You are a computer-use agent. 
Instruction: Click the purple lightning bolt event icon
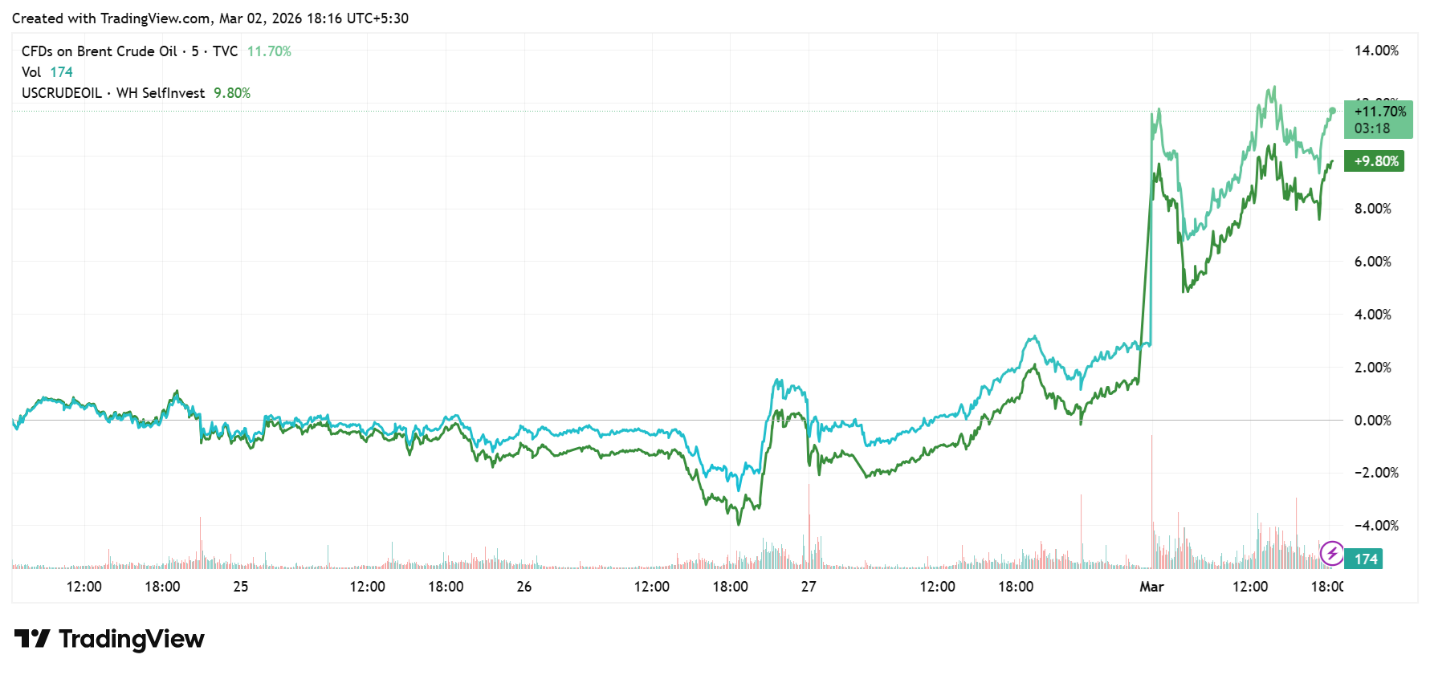(x=1332, y=553)
